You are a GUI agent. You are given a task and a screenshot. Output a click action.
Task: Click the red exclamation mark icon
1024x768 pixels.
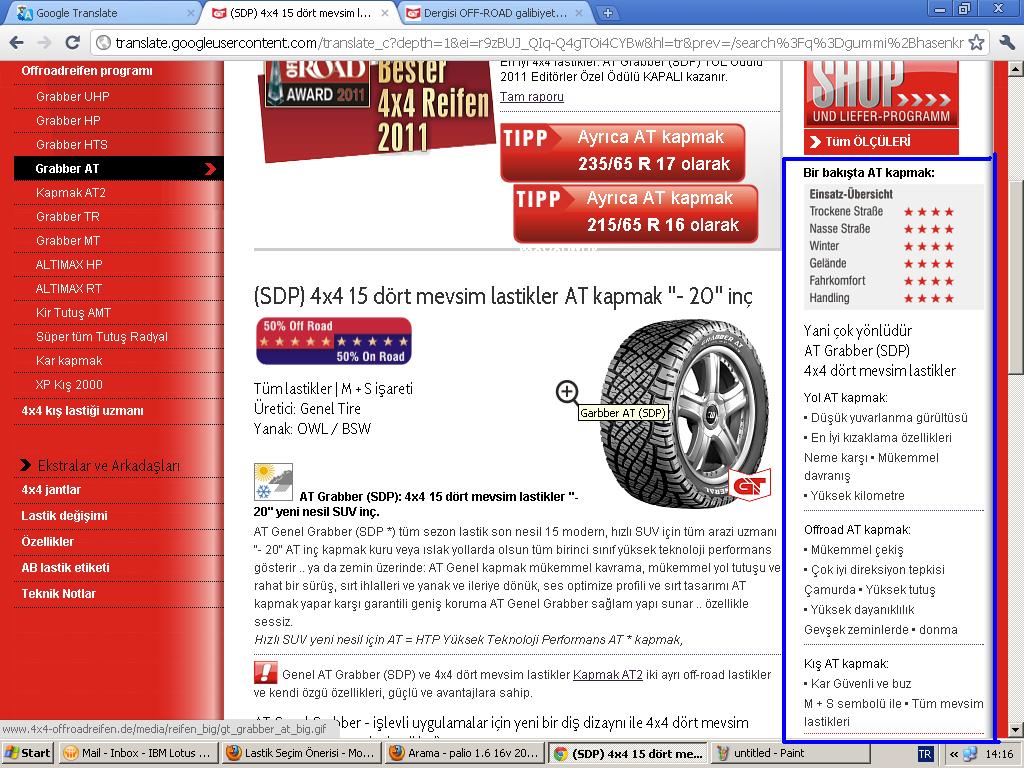pyautogui.click(x=266, y=673)
